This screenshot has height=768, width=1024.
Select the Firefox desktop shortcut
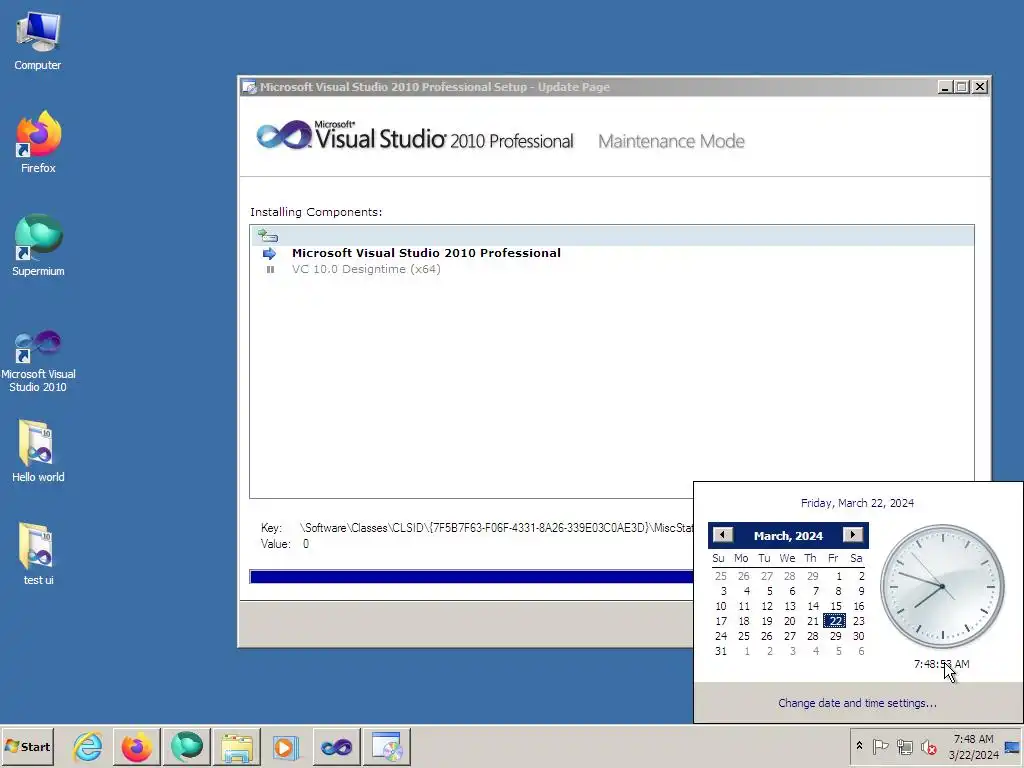tap(38, 142)
